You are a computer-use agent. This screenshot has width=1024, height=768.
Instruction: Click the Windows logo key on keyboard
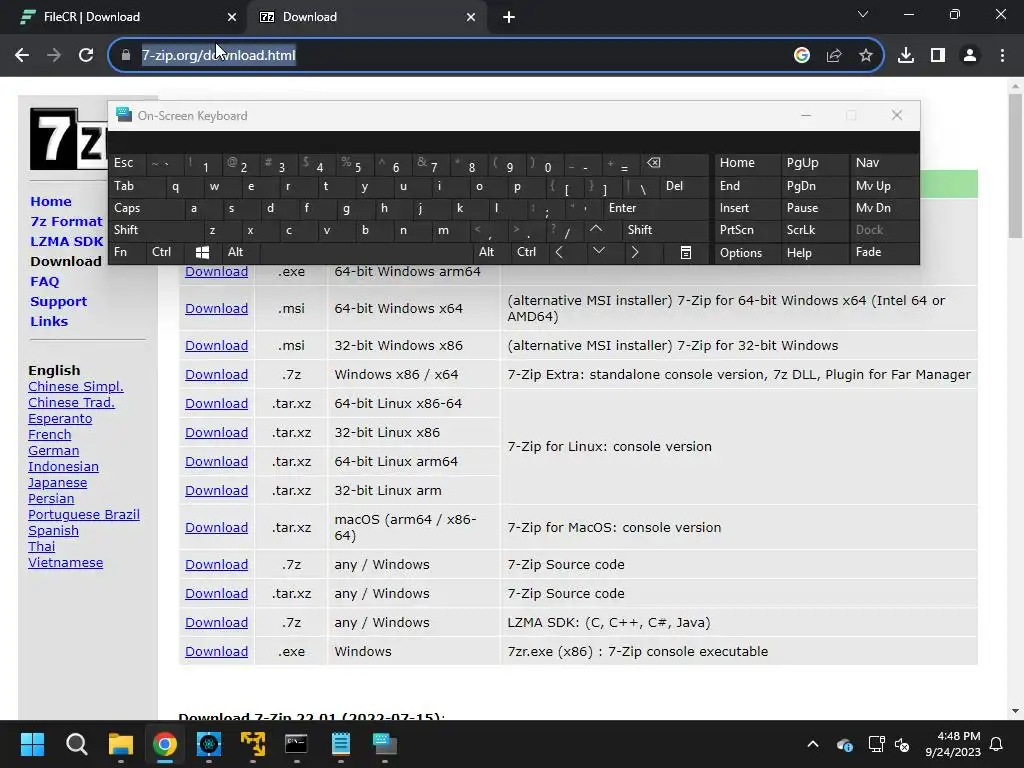click(202, 252)
